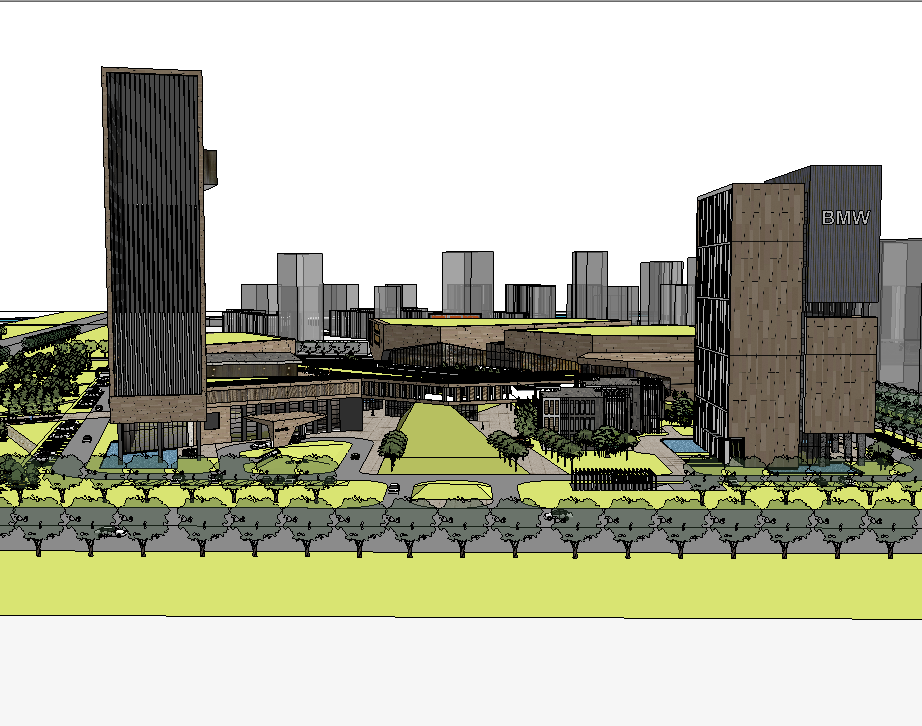Image resolution: width=922 pixels, height=726 pixels.
Task: Select the oval green traffic island
Action: [x=452, y=491]
